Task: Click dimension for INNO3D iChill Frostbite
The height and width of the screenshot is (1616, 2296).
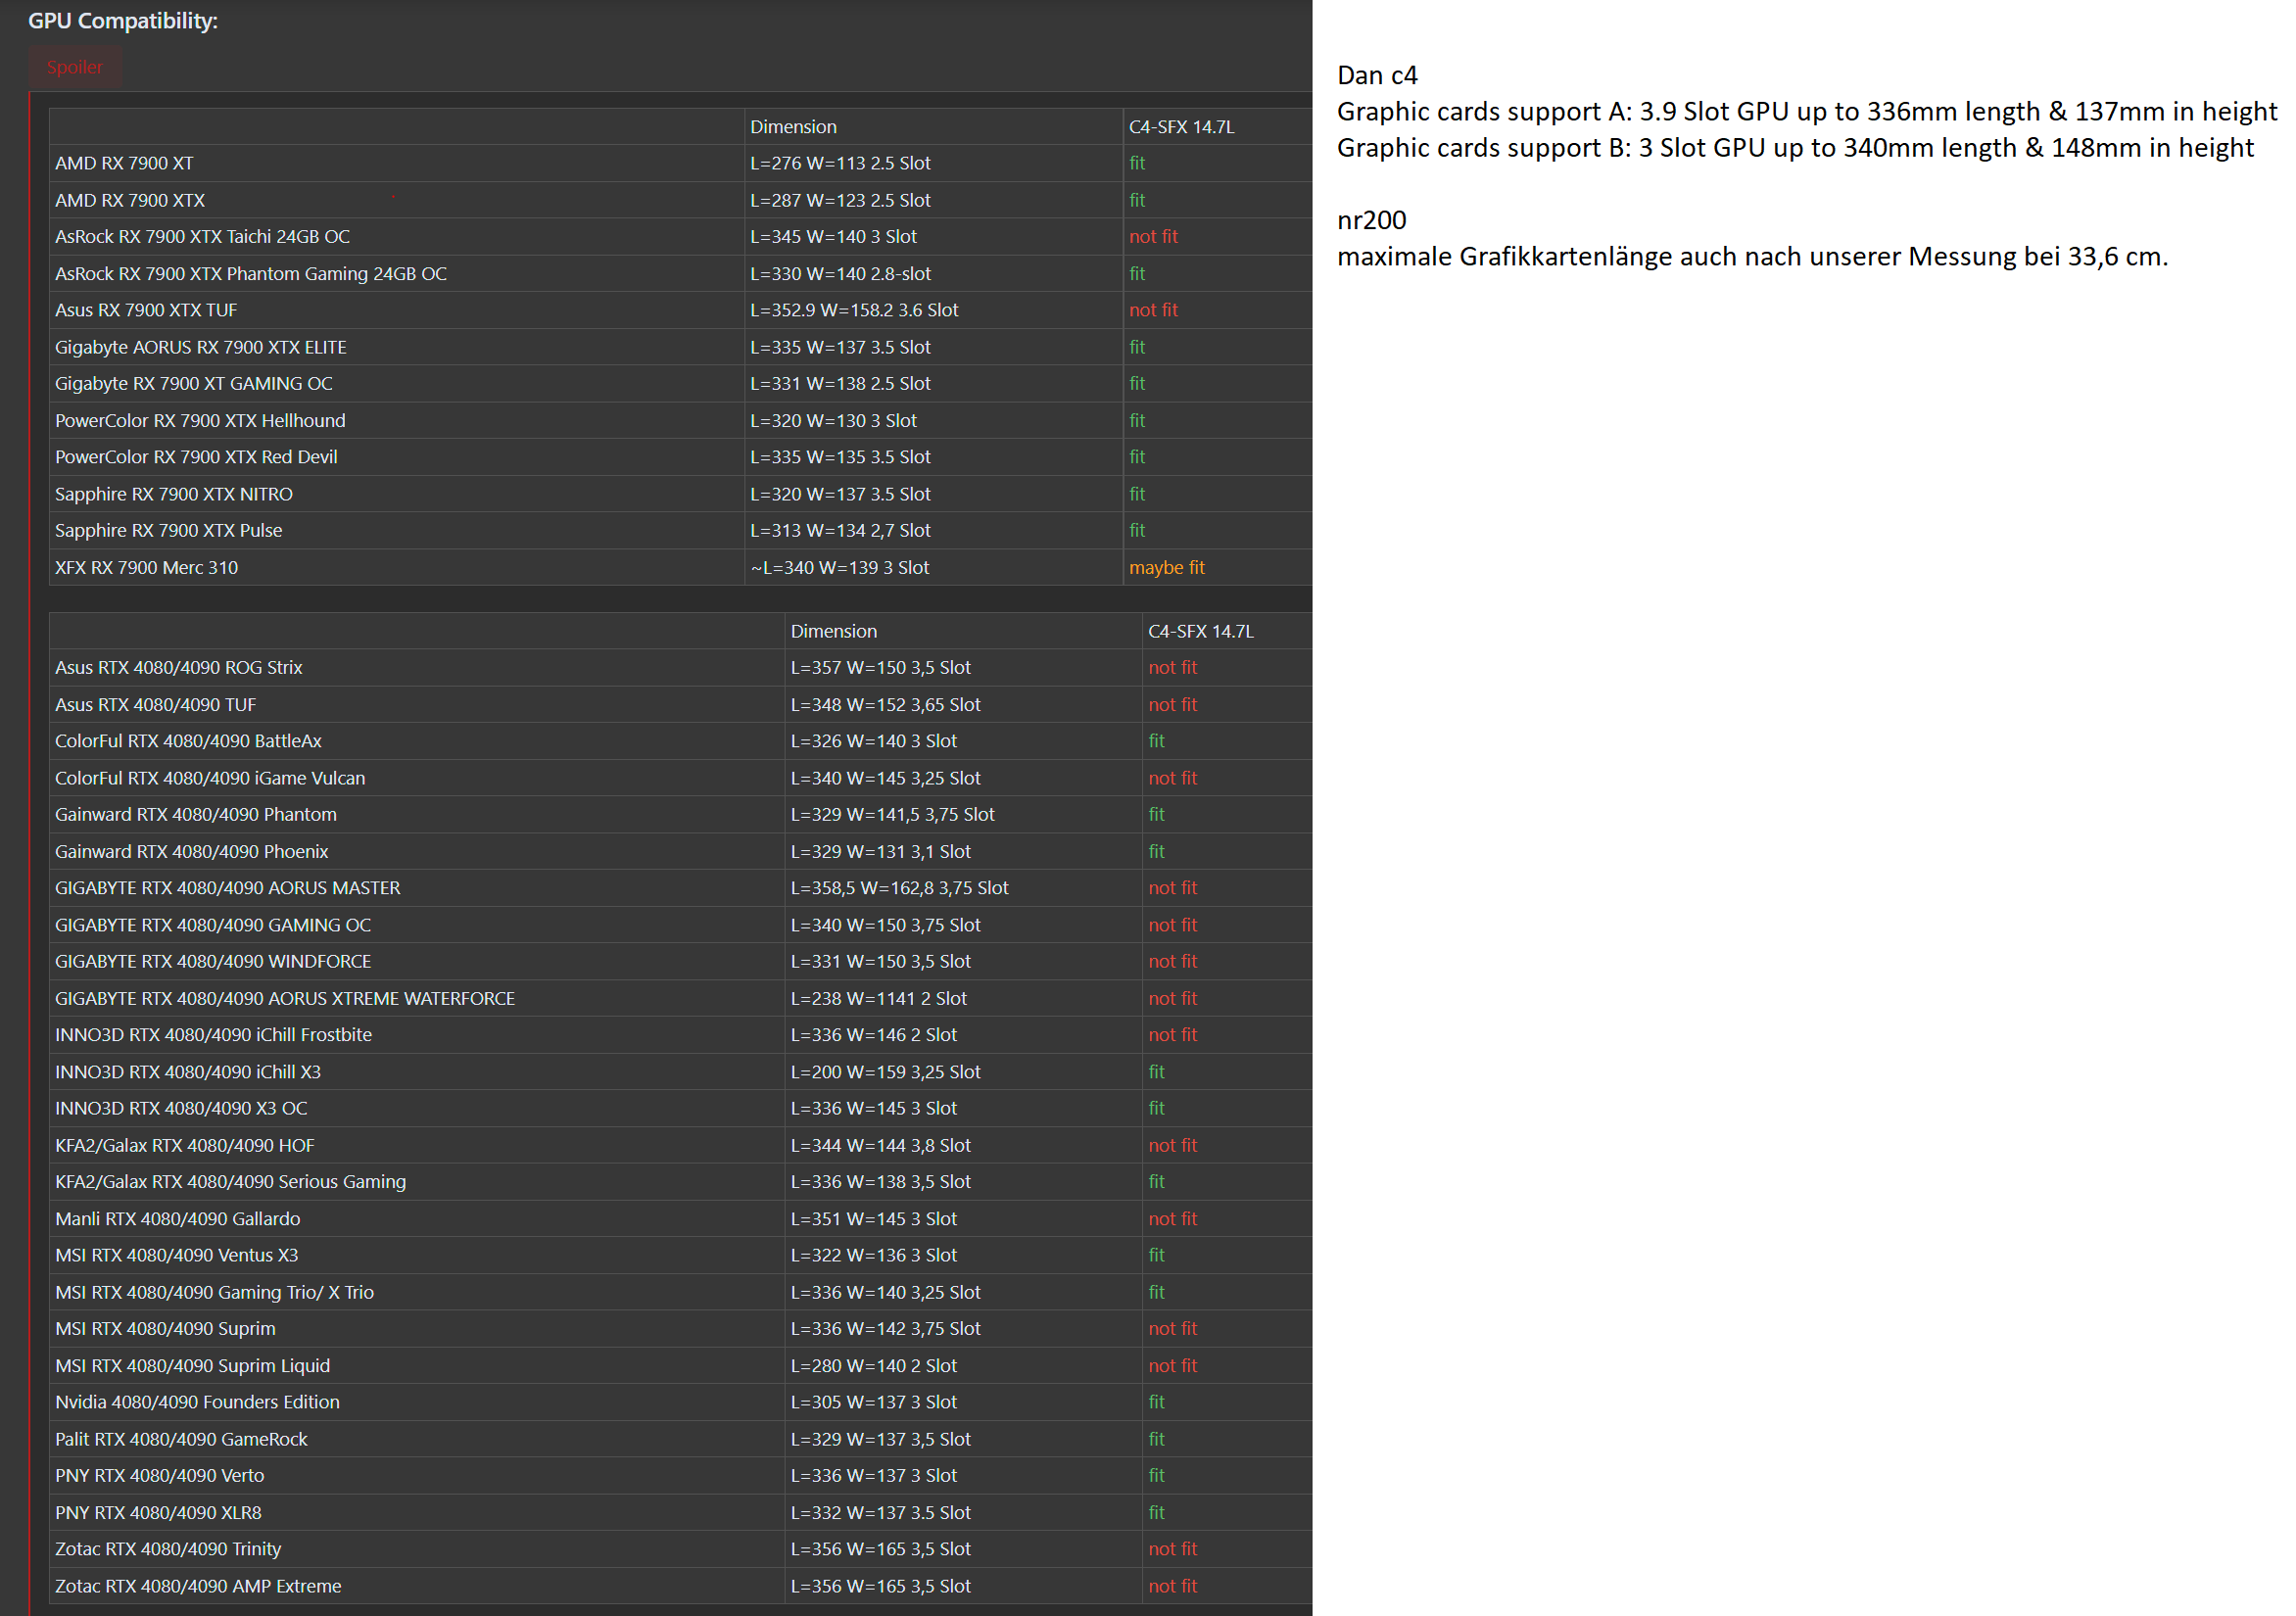Action: pyautogui.click(x=873, y=1035)
